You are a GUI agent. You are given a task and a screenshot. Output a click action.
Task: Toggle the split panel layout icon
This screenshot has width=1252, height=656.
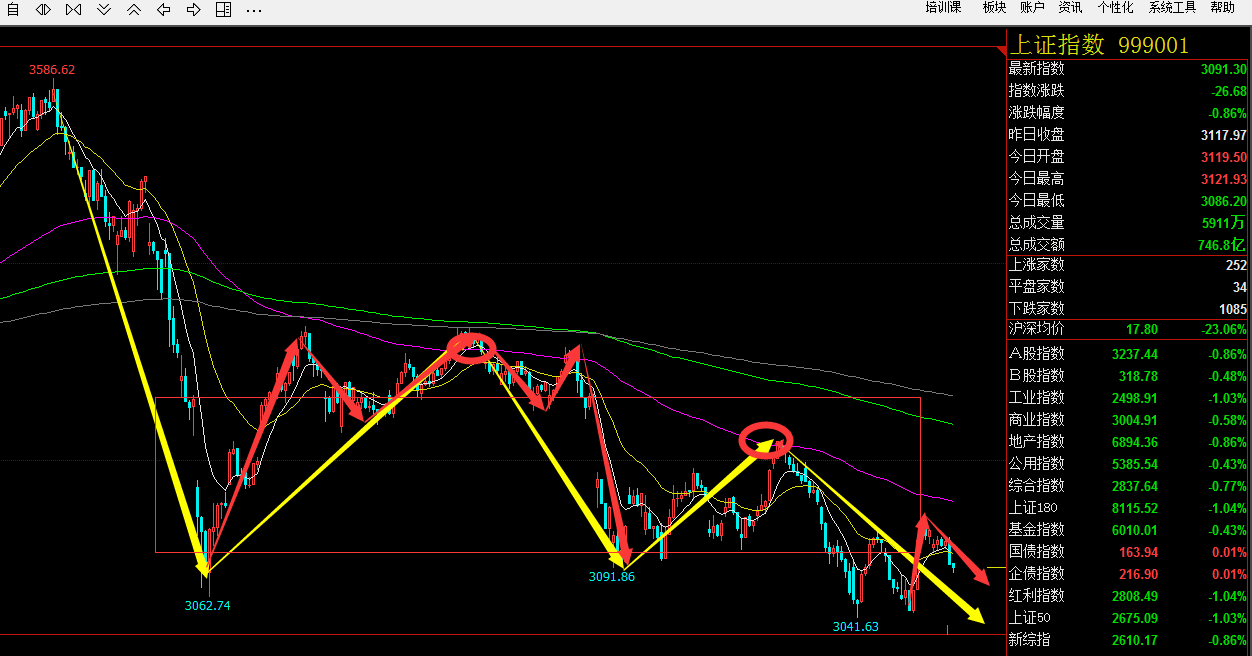click(224, 9)
